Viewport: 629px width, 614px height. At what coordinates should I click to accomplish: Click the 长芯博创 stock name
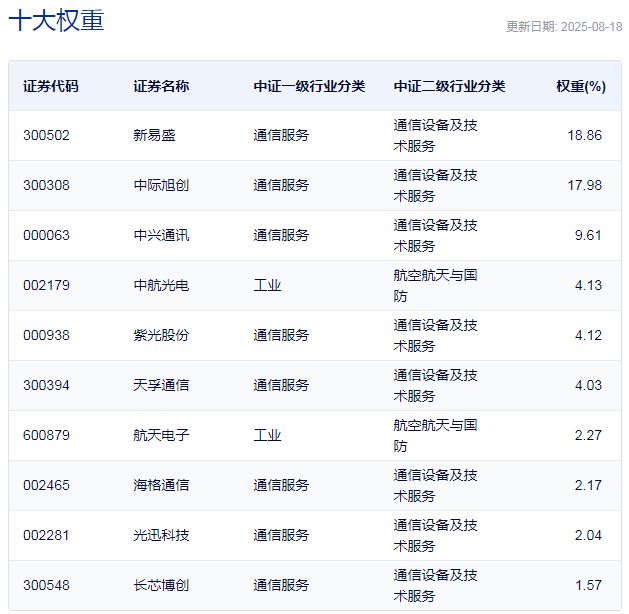(161, 585)
